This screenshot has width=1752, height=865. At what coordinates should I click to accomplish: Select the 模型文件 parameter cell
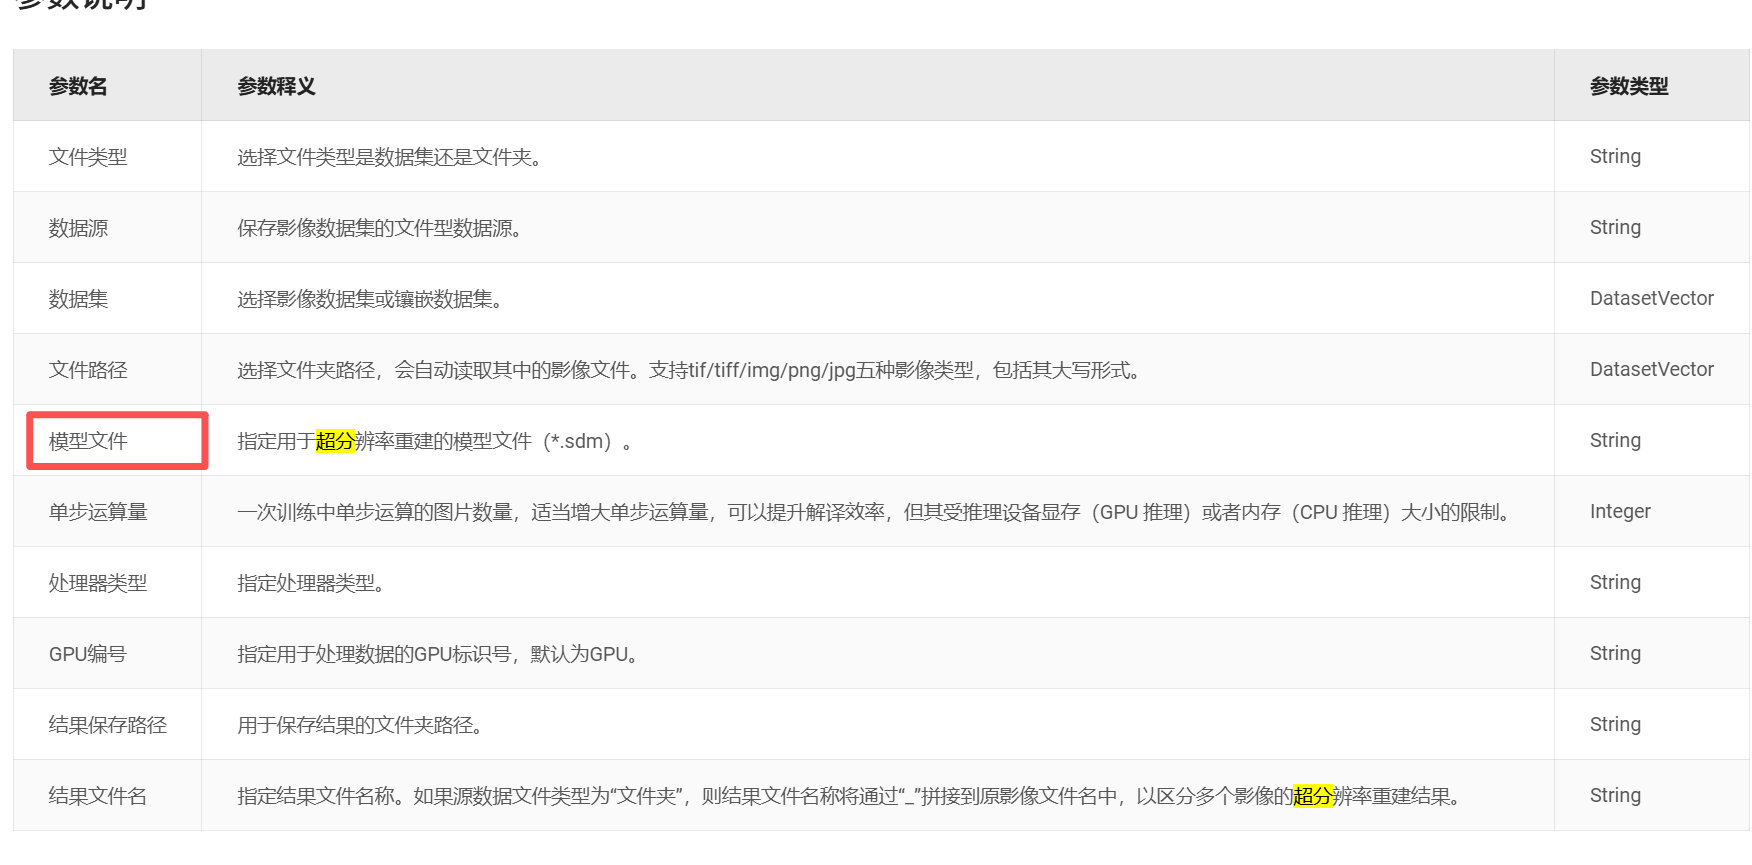(88, 441)
